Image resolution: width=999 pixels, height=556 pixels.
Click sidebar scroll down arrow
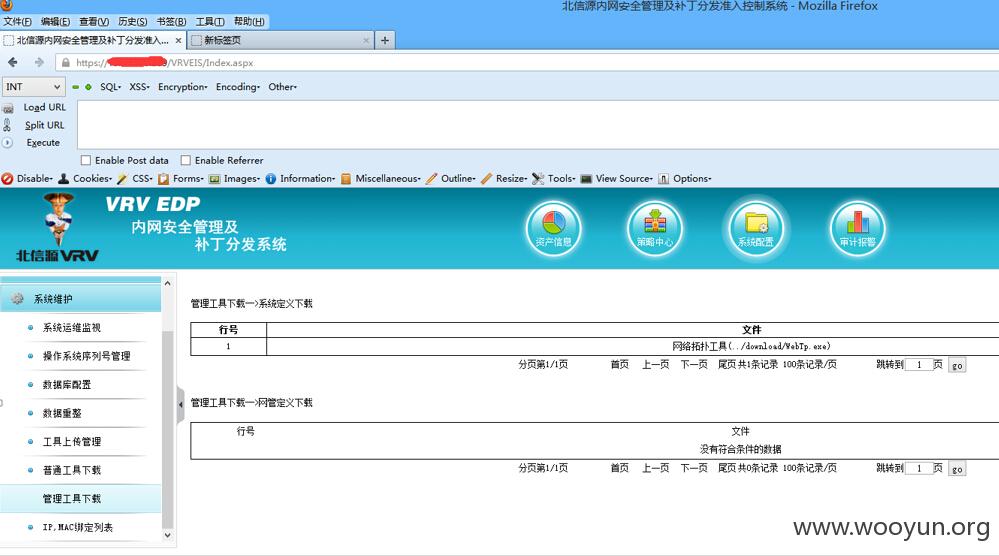(x=168, y=536)
